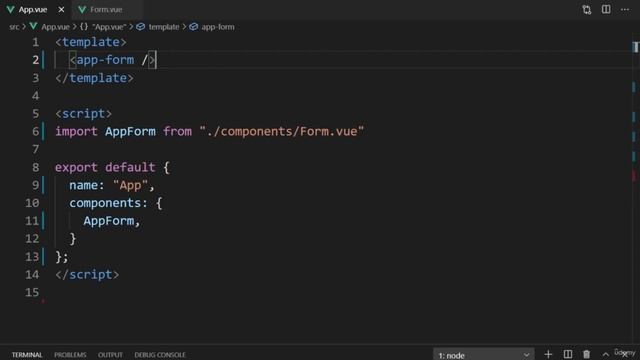Click the closing </script> tag
Screen dimensions: 640x360
point(87,275)
